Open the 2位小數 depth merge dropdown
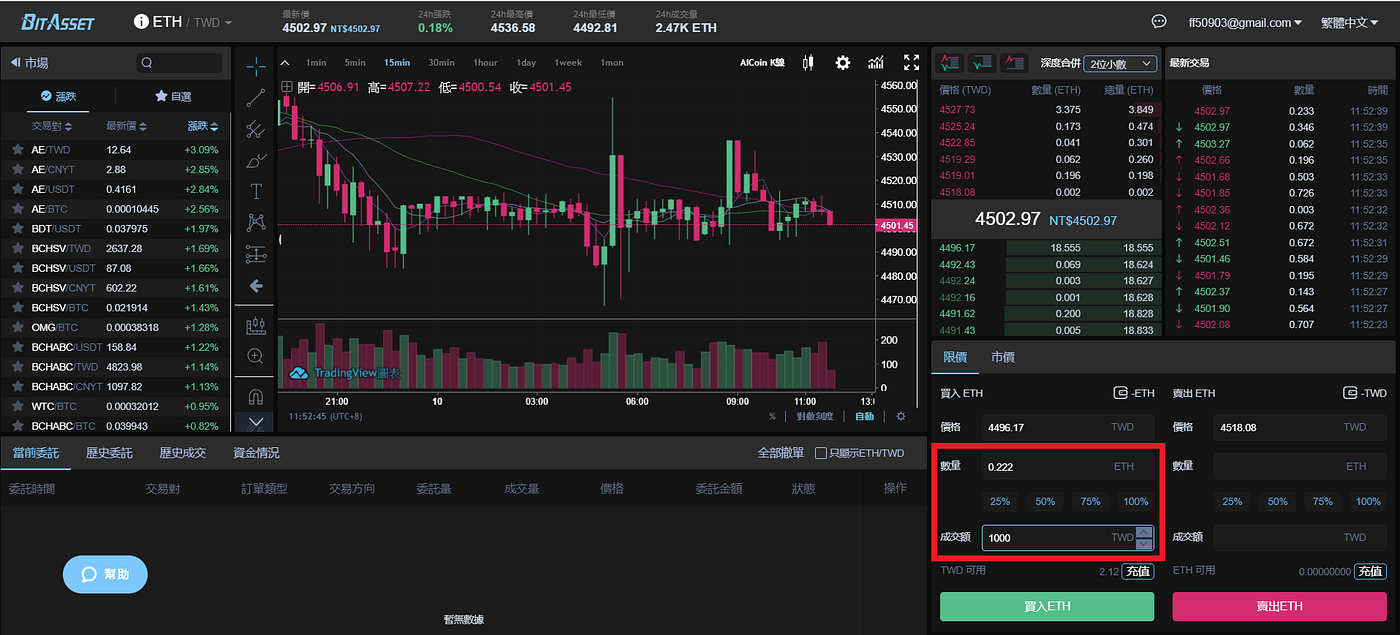The width and height of the screenshot is (1400, 635). click(x=1119, y=63)
